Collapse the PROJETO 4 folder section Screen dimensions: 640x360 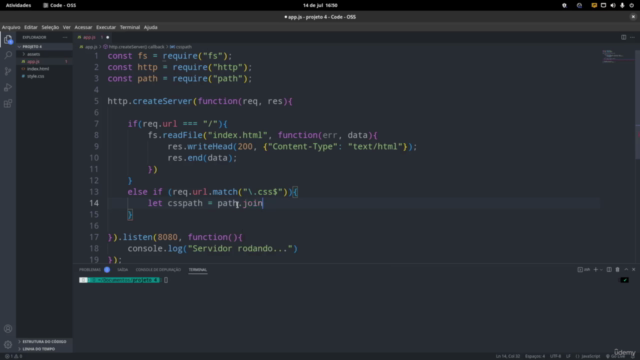click(44, 47)
